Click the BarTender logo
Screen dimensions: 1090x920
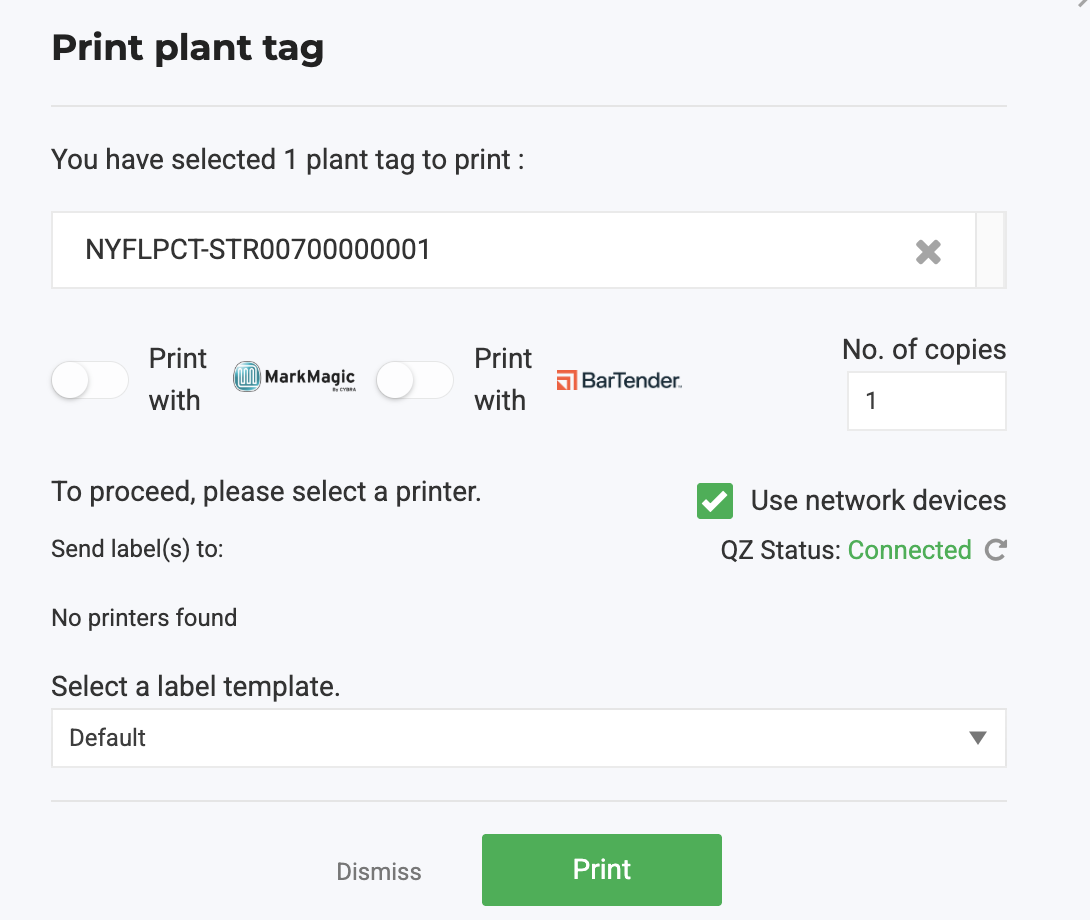coord(619,380)
